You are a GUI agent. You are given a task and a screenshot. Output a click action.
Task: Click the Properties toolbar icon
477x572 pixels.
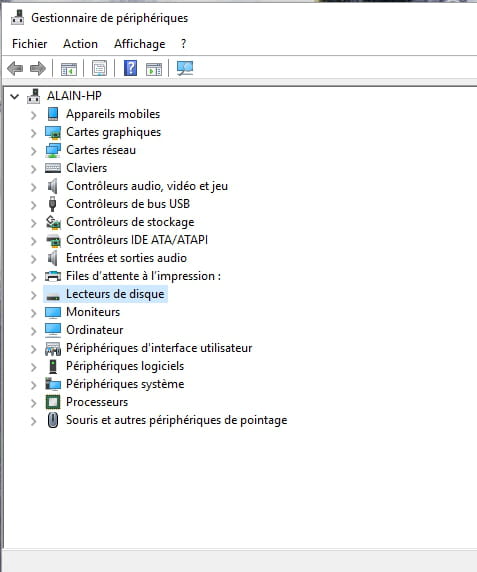coord(100,68)
